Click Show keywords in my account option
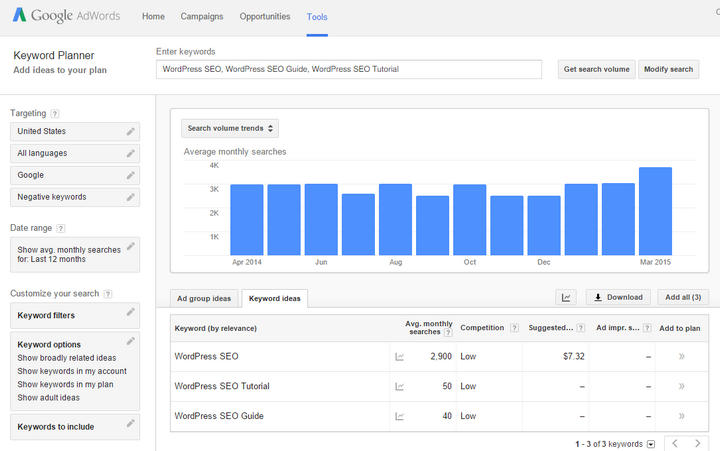720x451 pixels. pos(72,371)
